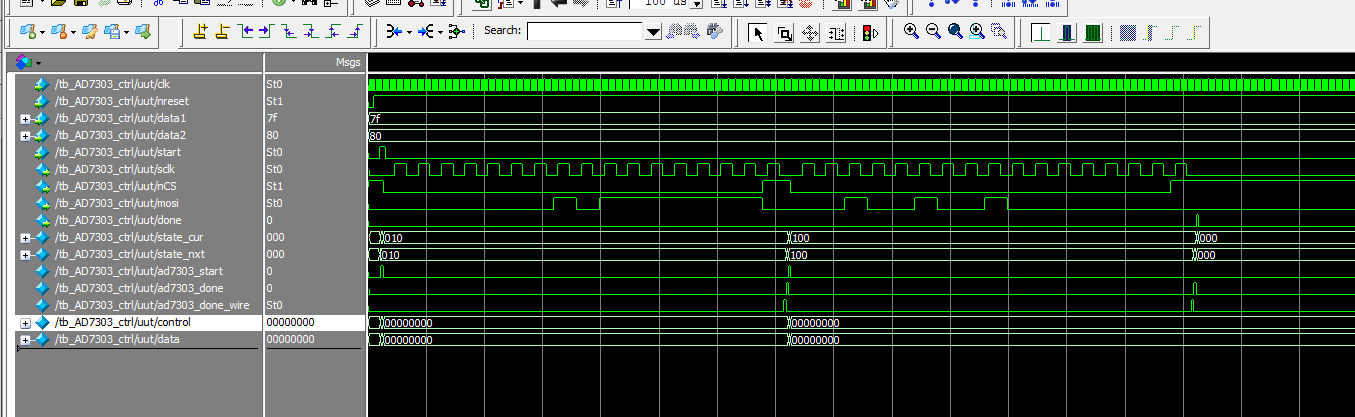The height and width of the screenshot is (417, 1355).
Task: Zoom in on the active cursor
Action: (977, 32)
